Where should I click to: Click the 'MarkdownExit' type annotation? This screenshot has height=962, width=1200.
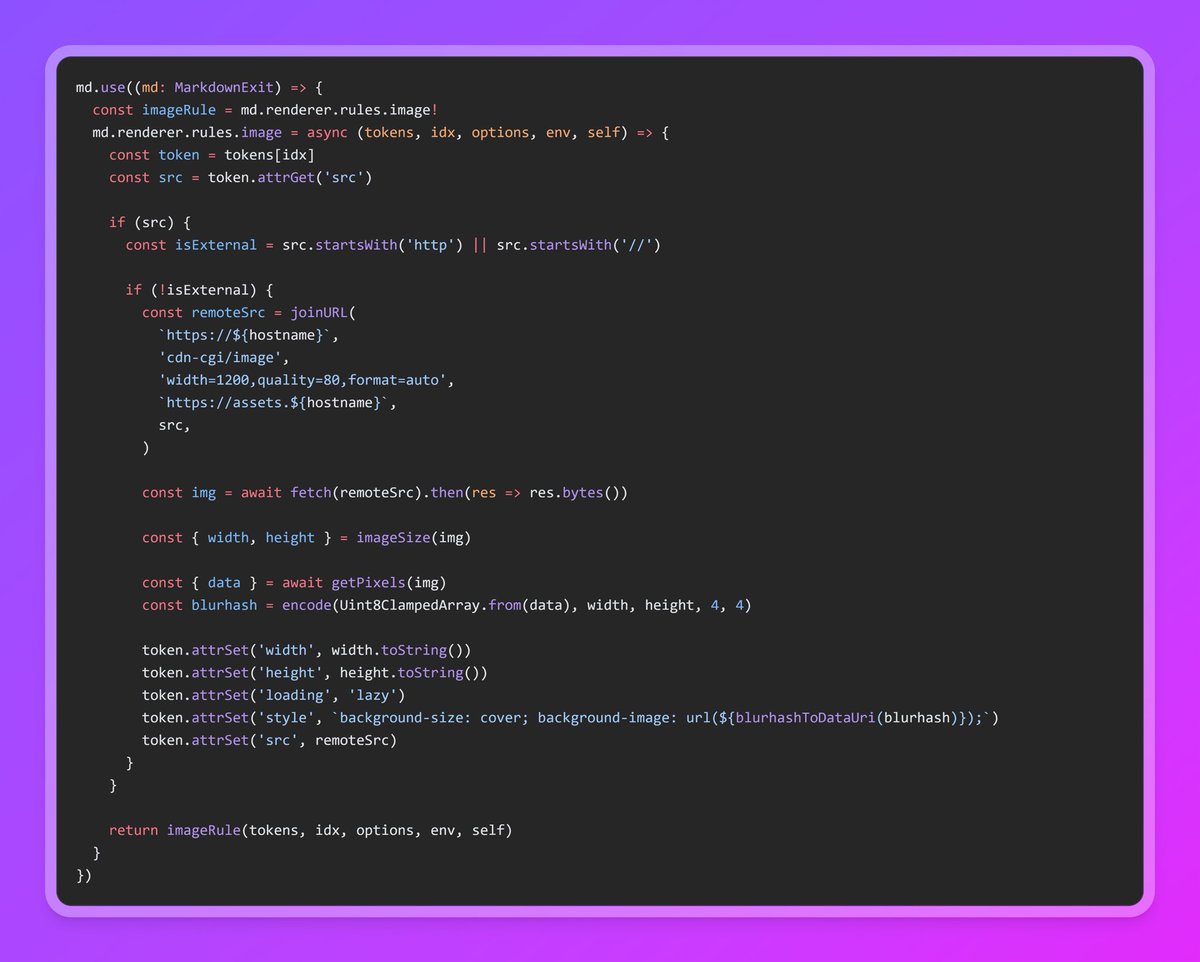[224, 87]
